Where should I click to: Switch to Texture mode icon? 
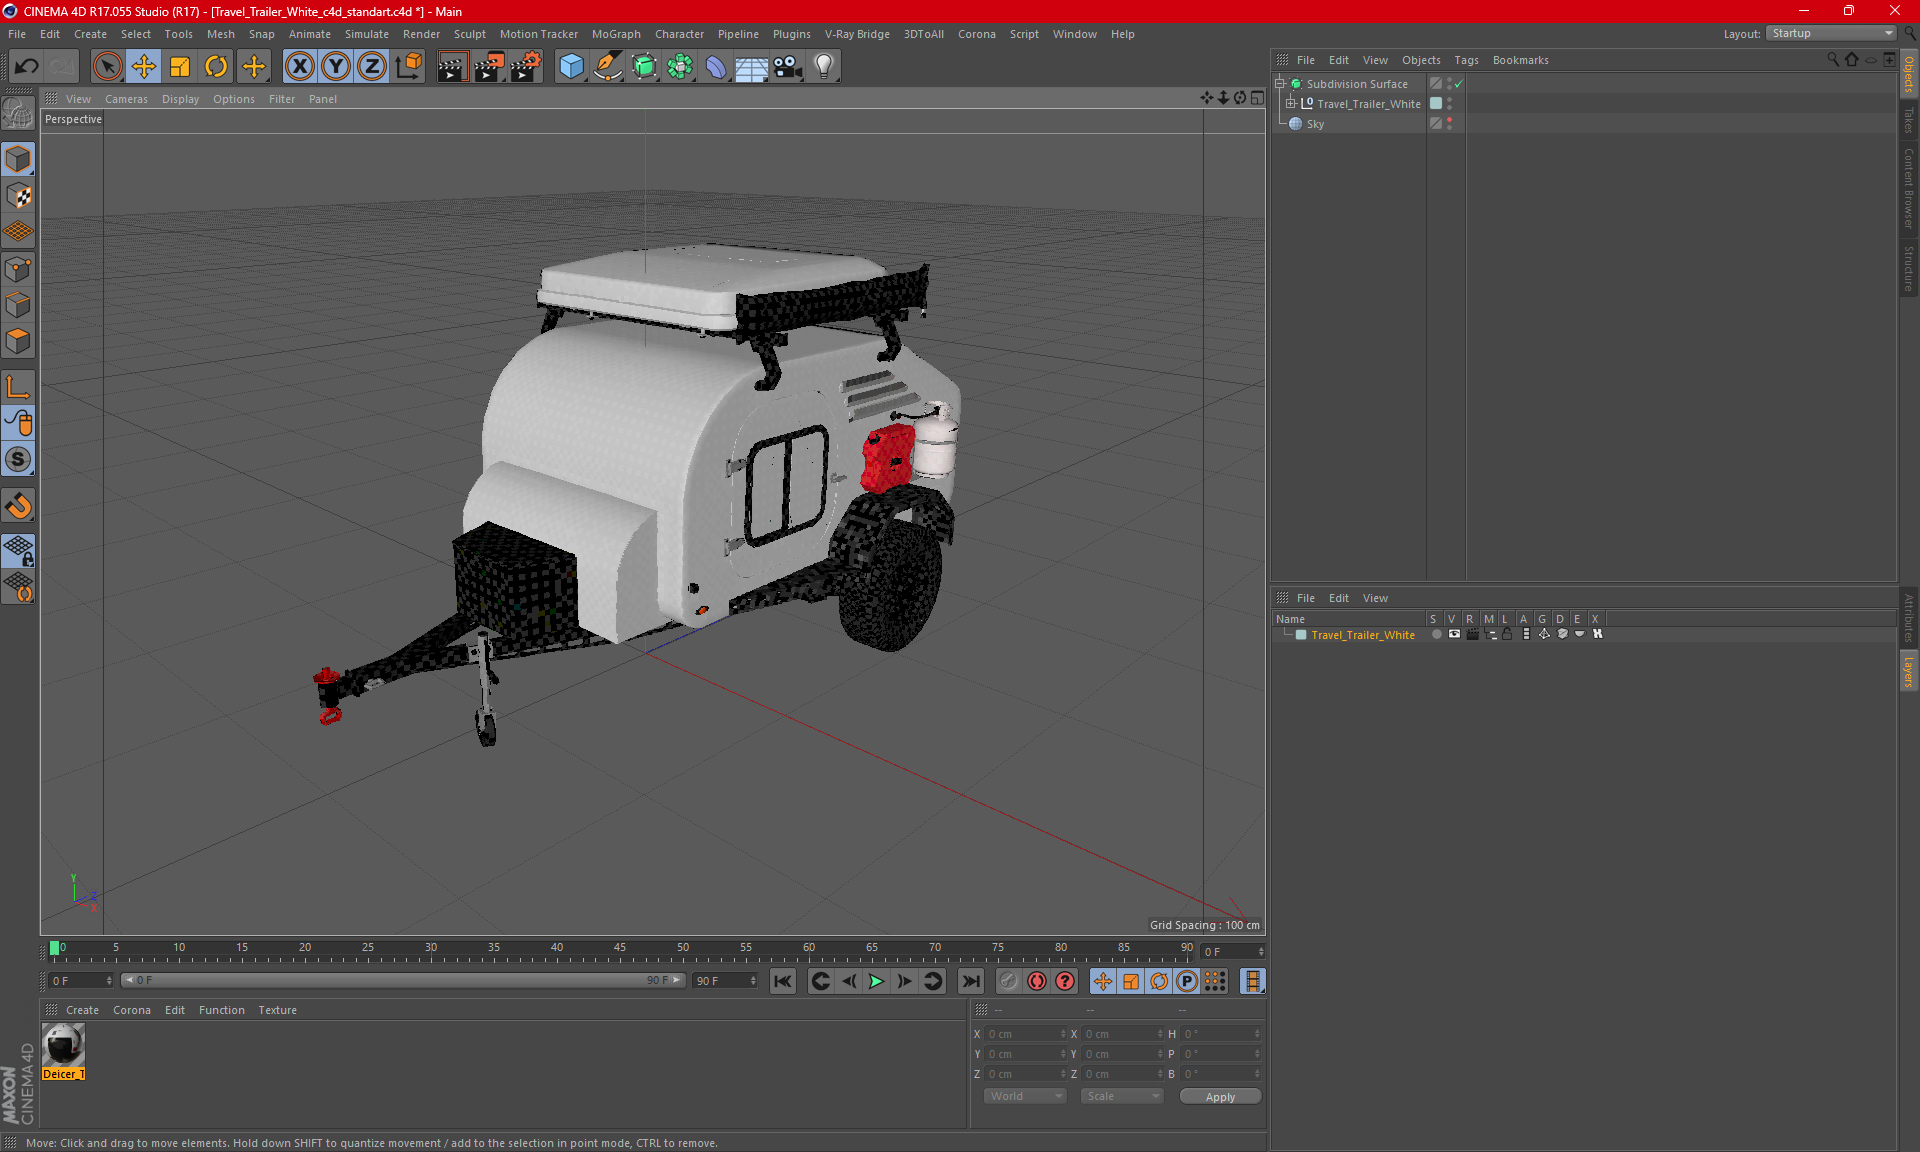click(18, 195)
